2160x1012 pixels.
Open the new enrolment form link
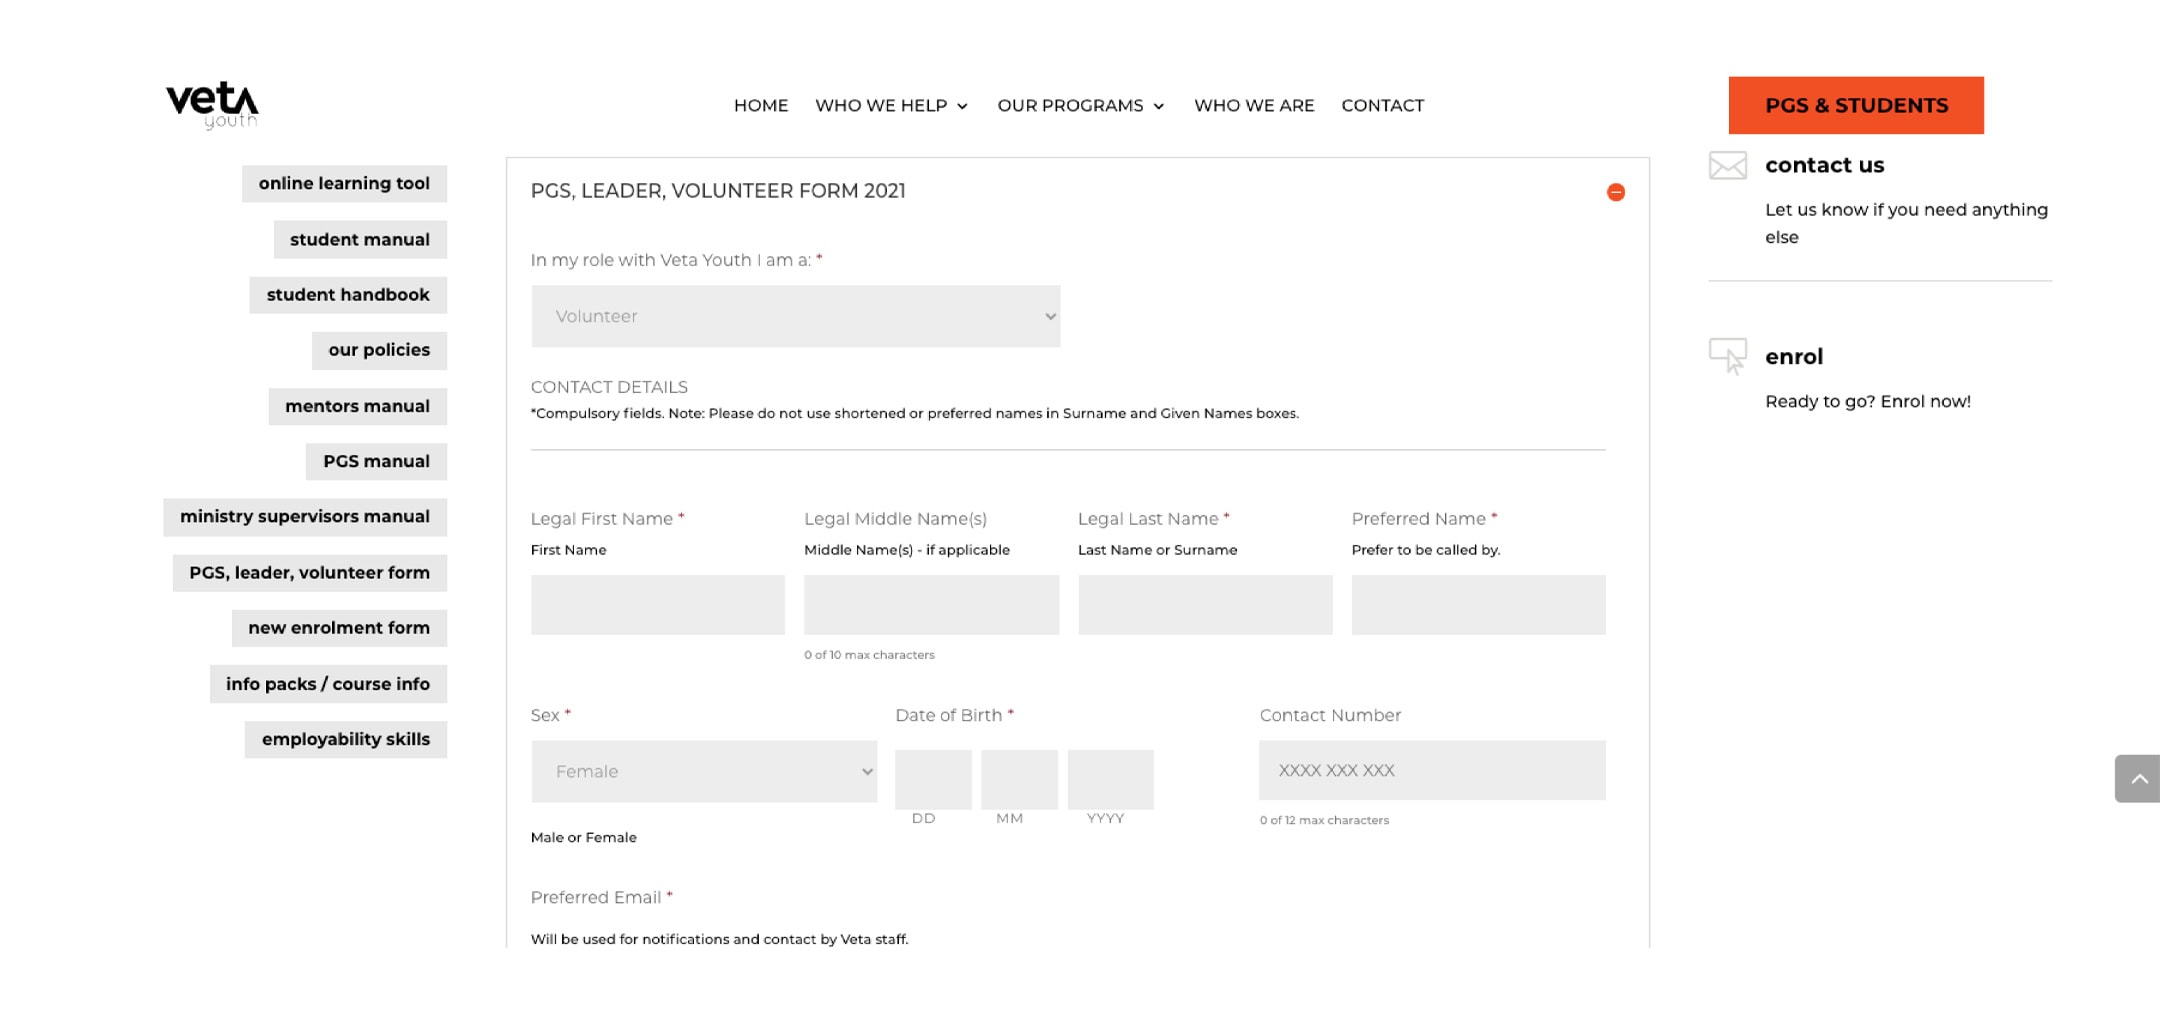(339, 628)
